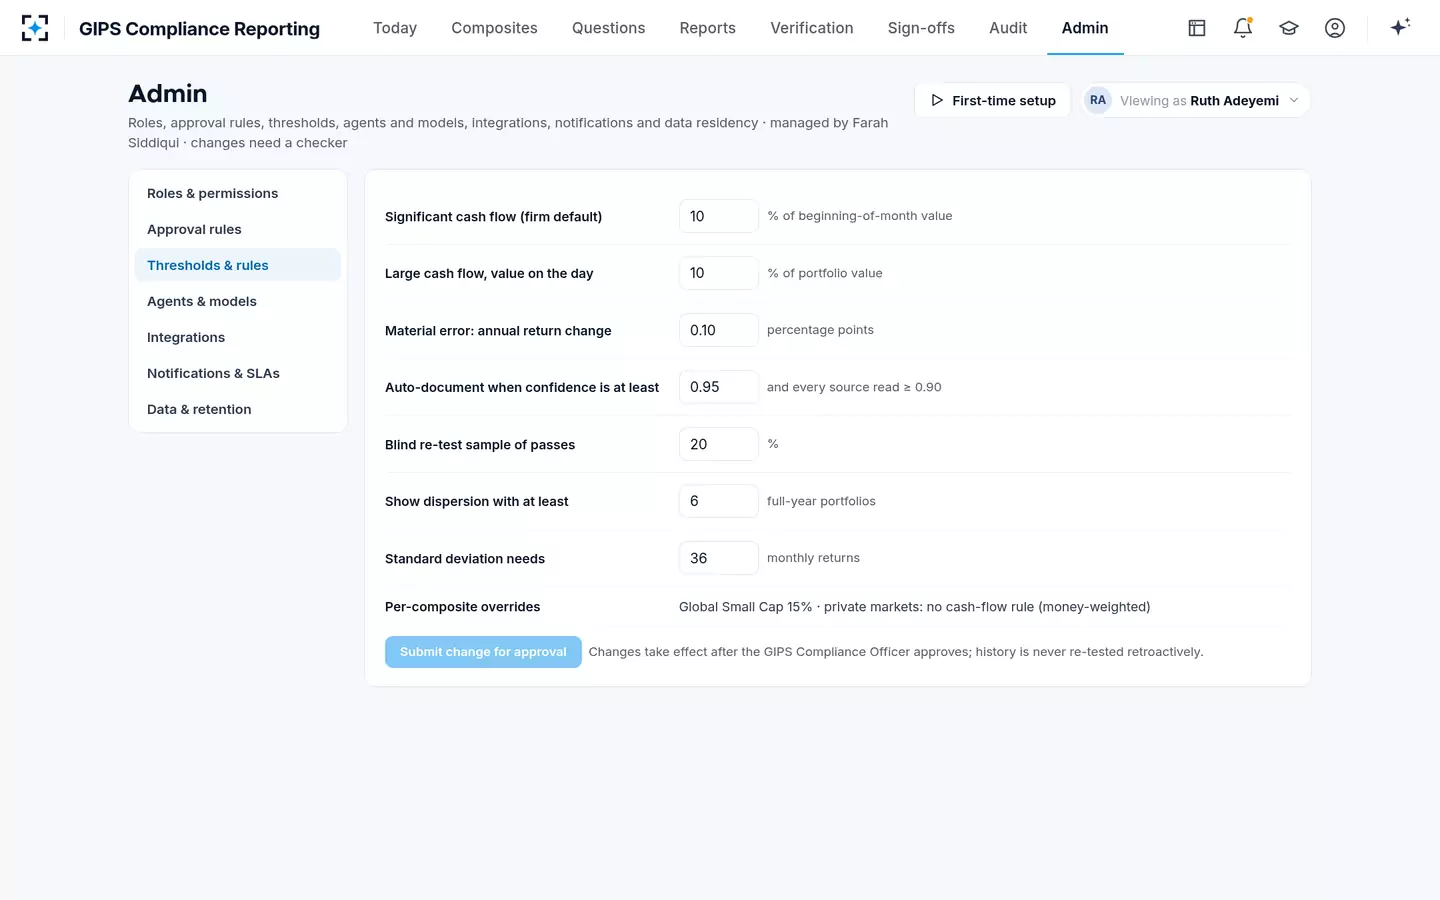Select Data & retention in sidebar

coord(238,409)
